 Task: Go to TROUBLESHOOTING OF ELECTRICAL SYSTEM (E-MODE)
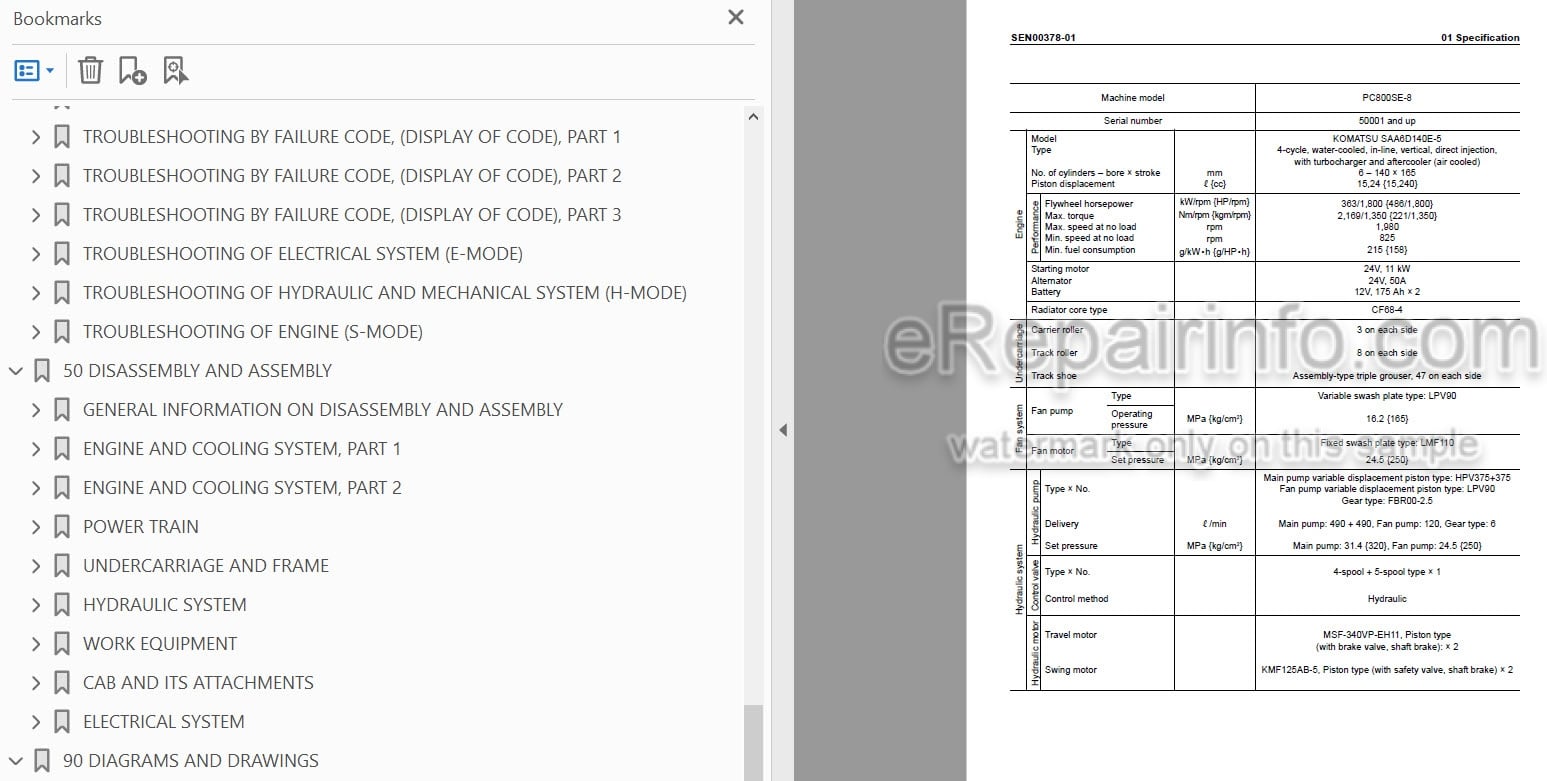pos(303,254)
